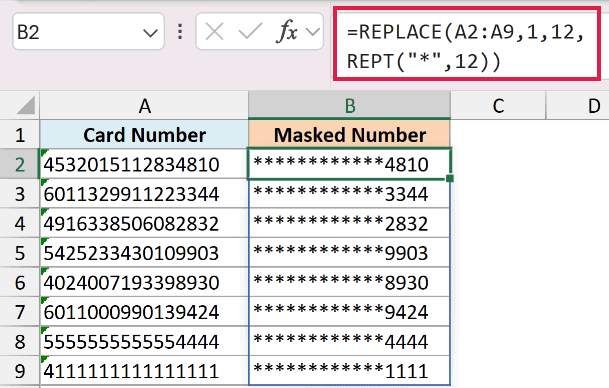Select row 4 header
This screenshot has width=609, height=388.
tap(20, 223)
